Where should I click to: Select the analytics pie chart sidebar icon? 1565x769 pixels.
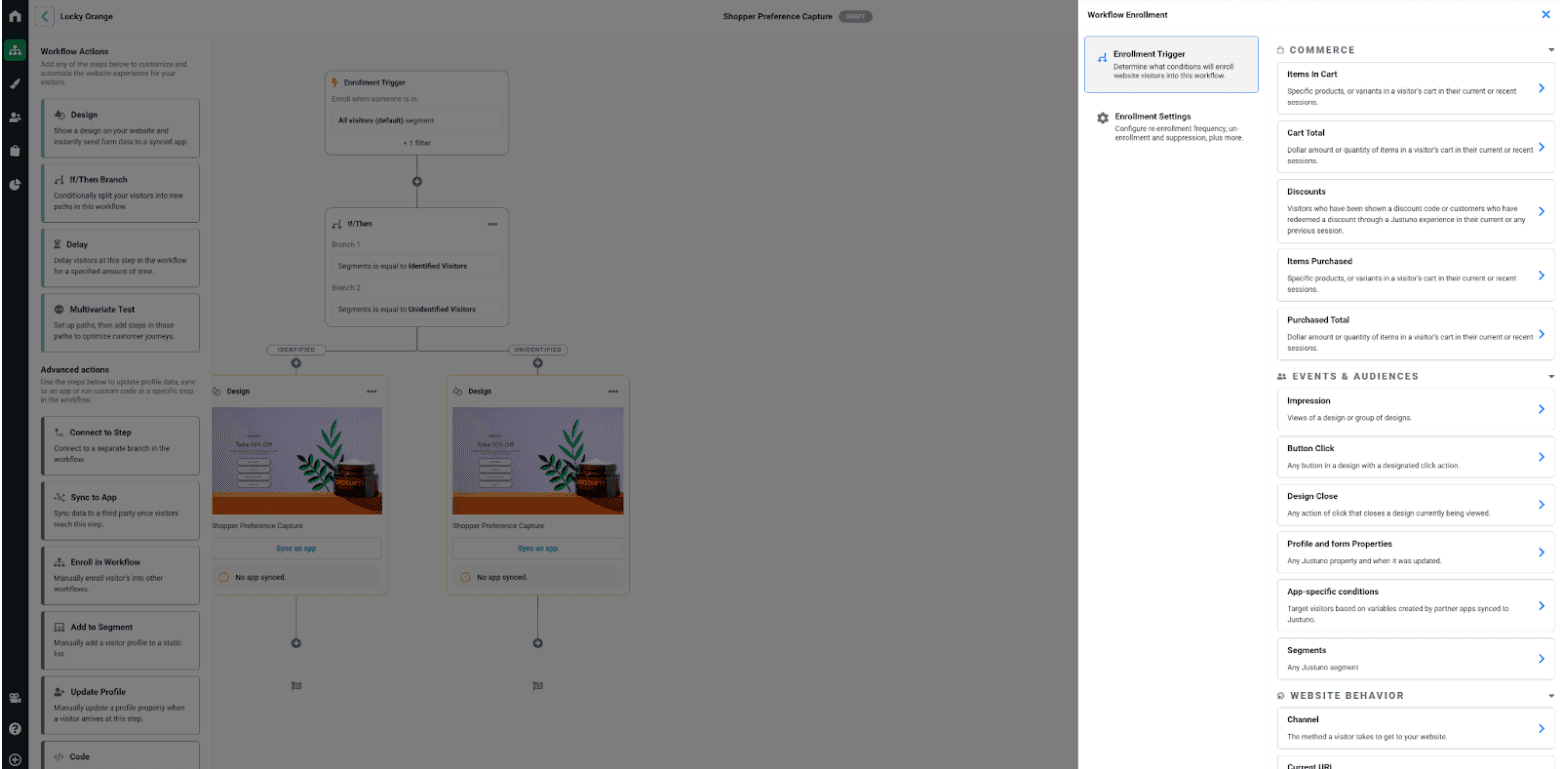tap(14, 184)
